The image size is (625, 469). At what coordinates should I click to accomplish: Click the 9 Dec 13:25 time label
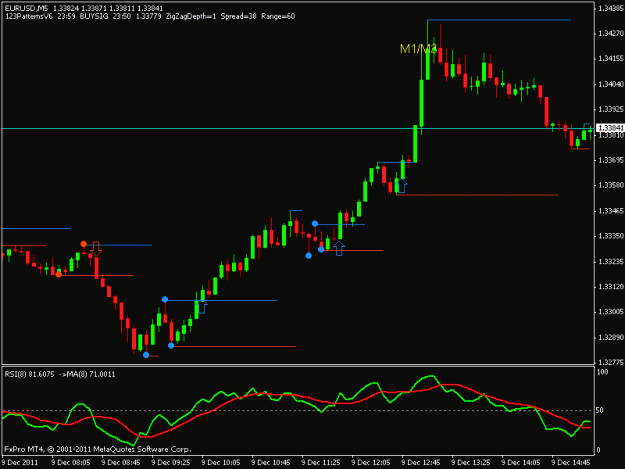tap(471, 463)
